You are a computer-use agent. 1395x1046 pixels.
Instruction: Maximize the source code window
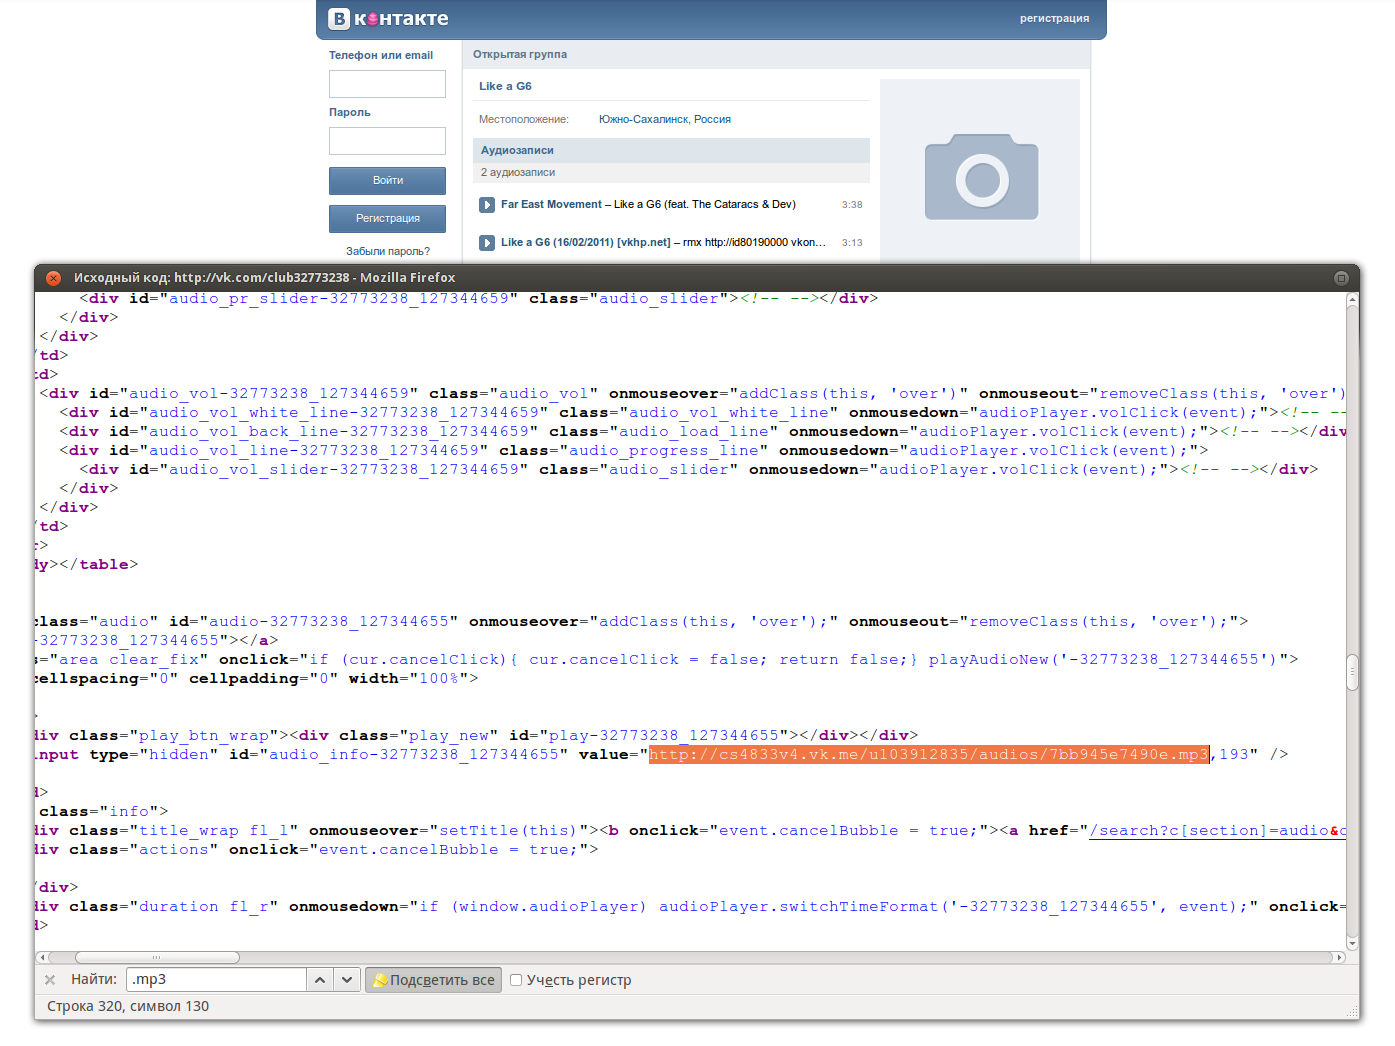click(x=1341, y=278)
